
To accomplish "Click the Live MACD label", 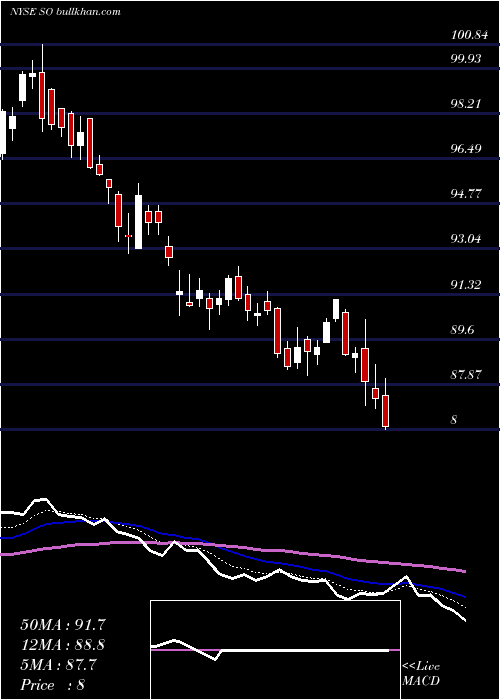I will [x=421, y=673].
